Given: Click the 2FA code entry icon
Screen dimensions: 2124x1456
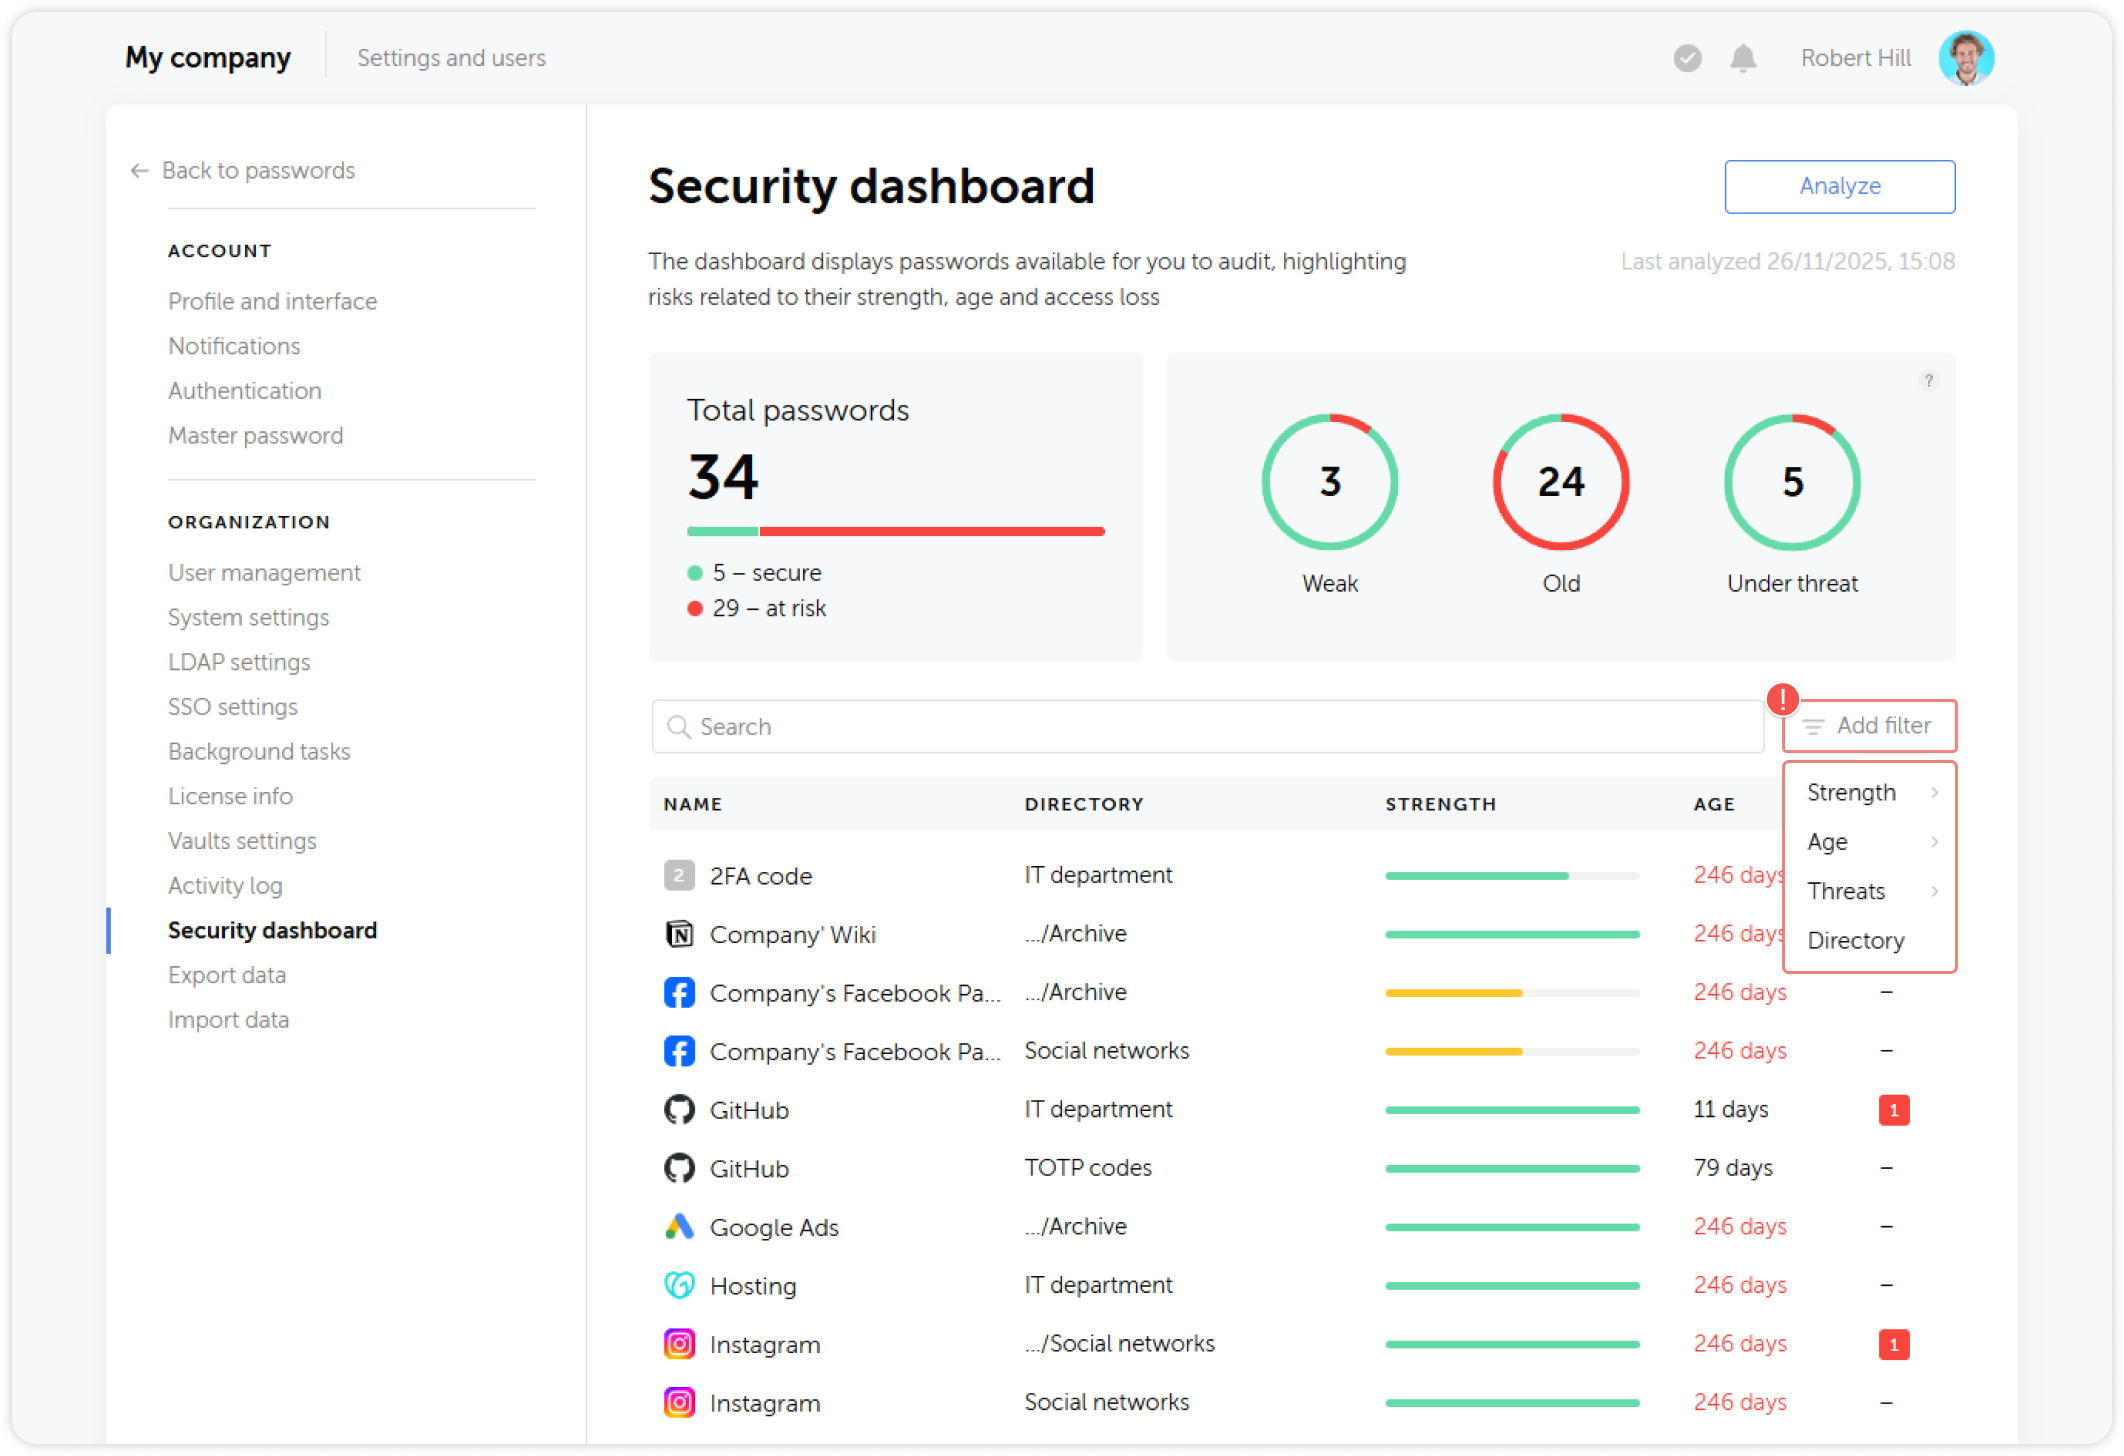Looking at the screenshot, I should coord(679,876).
